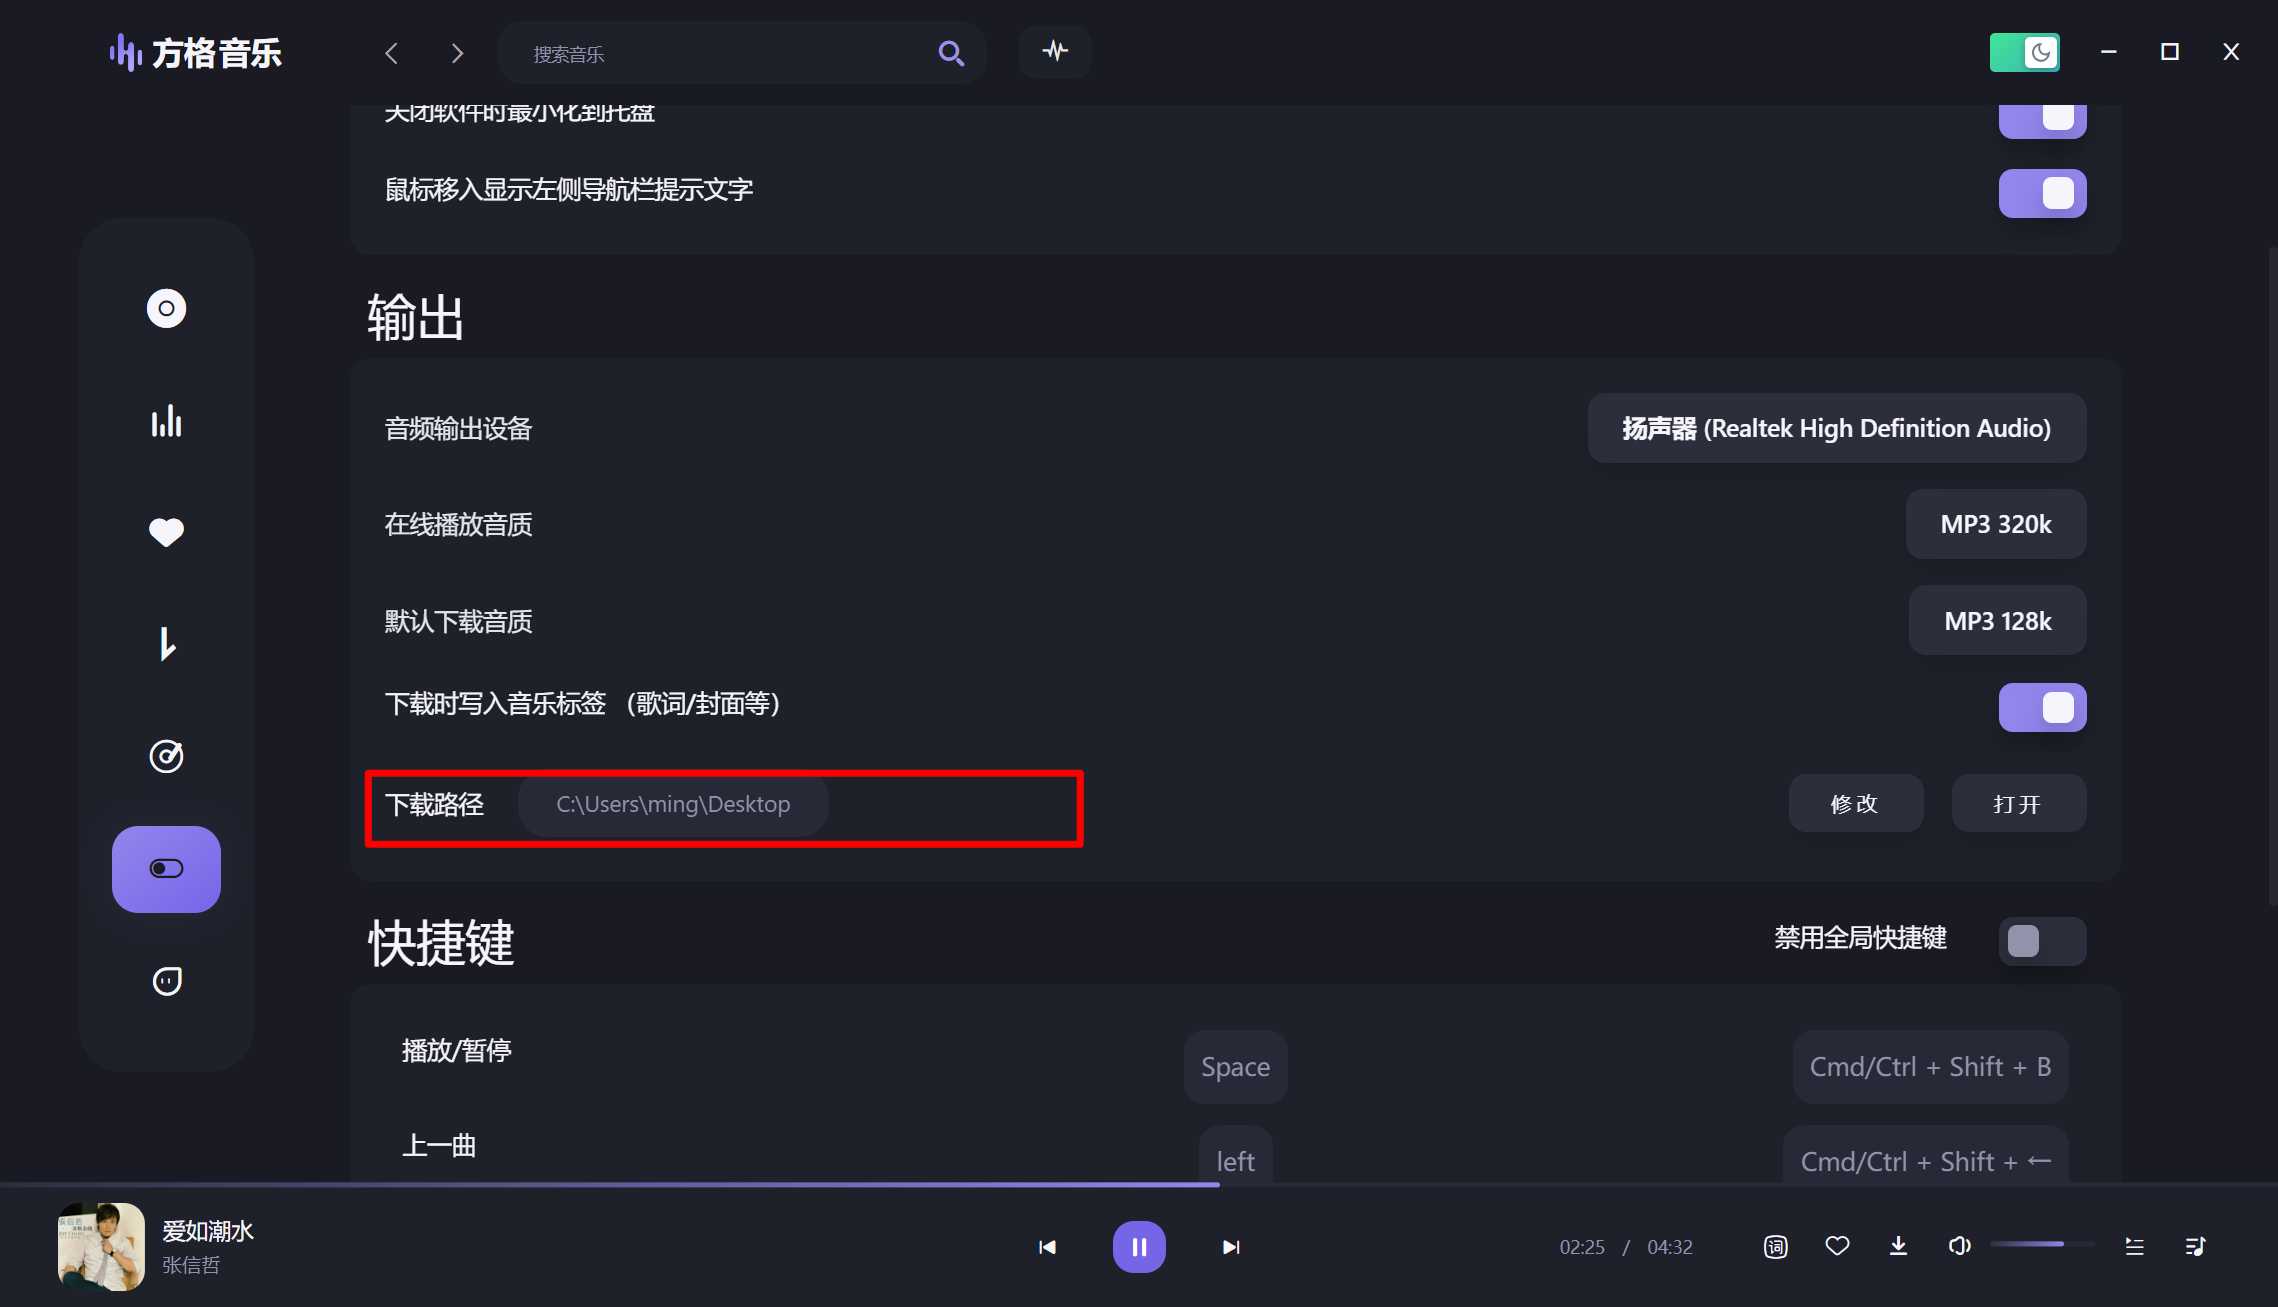Click the 音频输出设备 label

coord(458,429)
